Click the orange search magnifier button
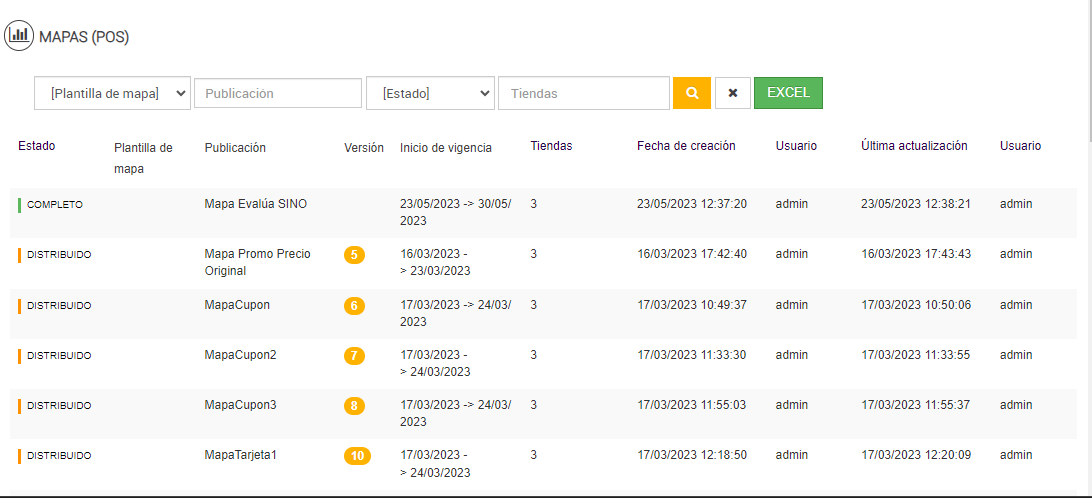 [691, 93]
